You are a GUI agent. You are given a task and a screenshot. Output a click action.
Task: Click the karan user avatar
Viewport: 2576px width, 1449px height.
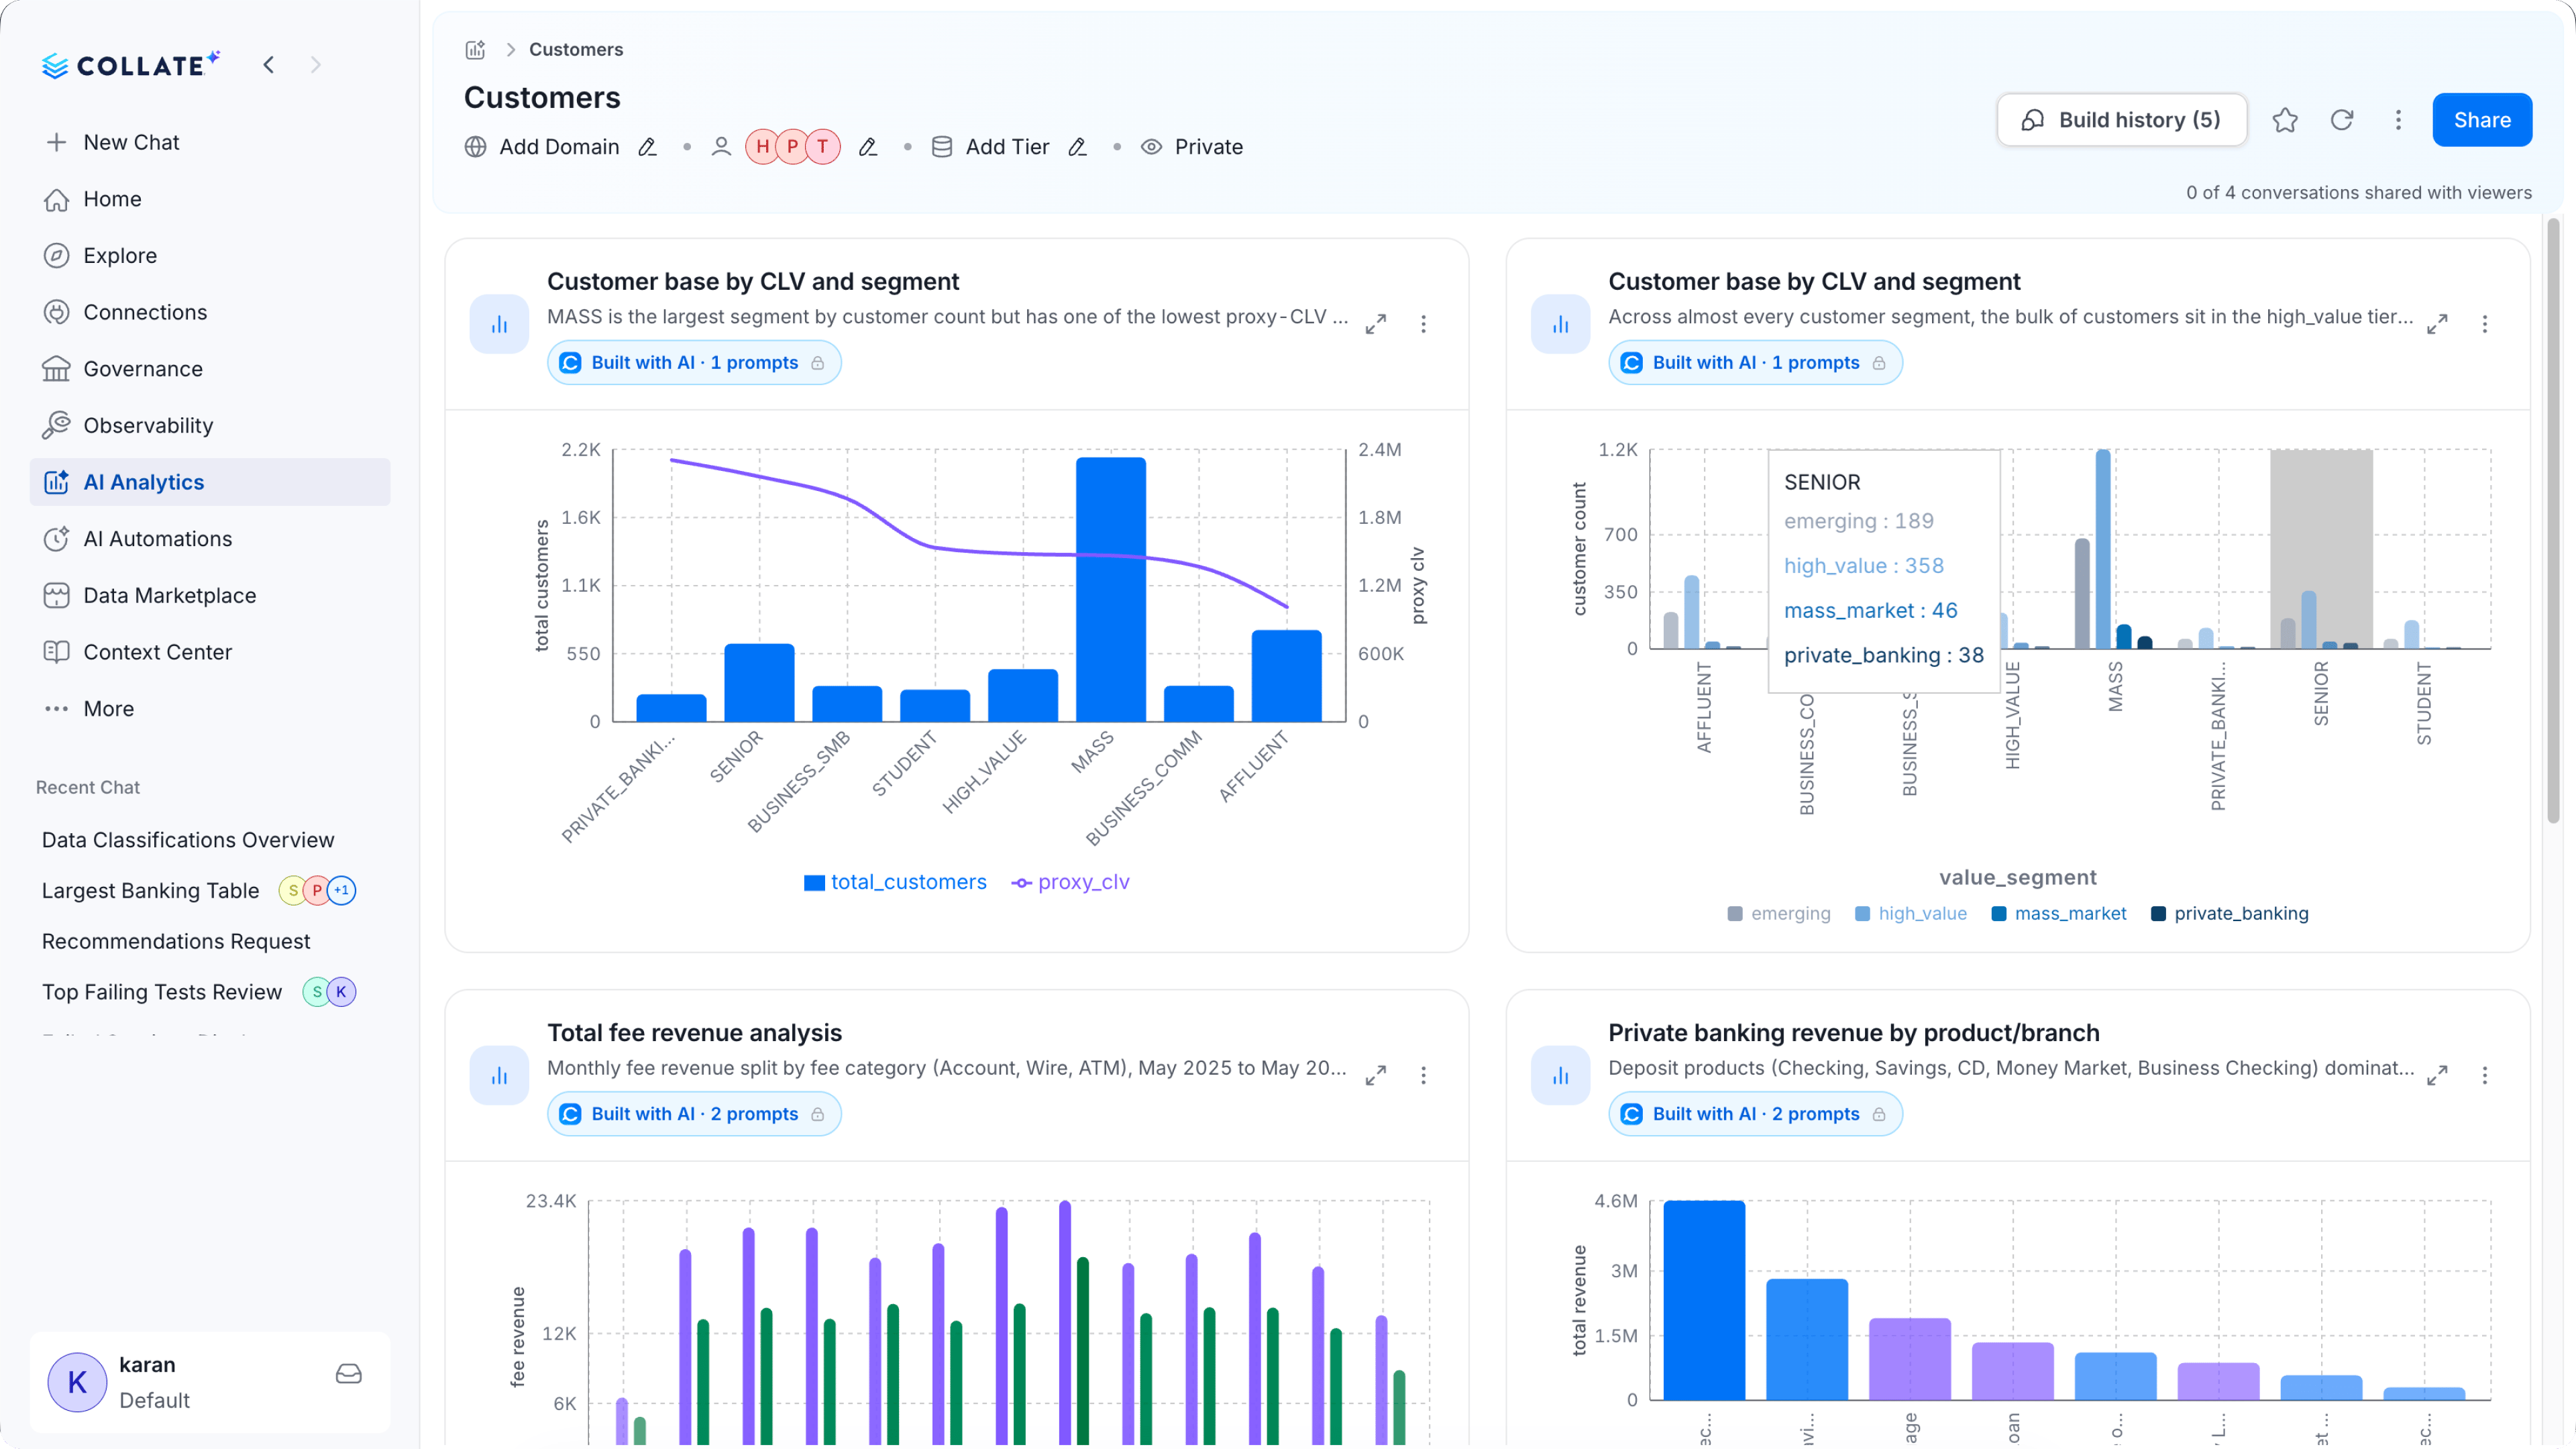click(x=77, y=1382)
